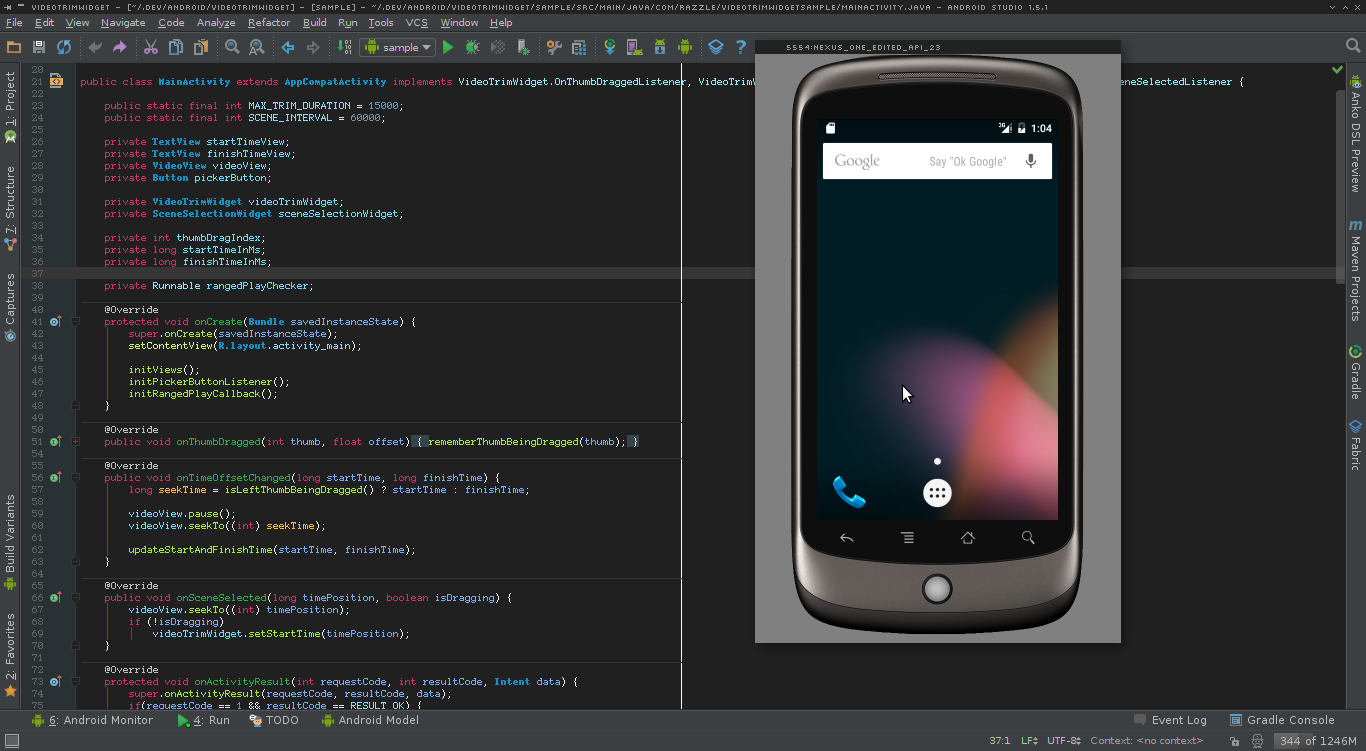
Task: Open the TODO tool window
Action: [274, 720]
